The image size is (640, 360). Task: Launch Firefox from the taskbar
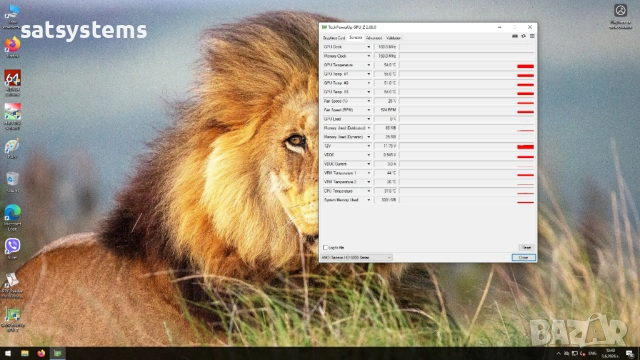[41, 353]
